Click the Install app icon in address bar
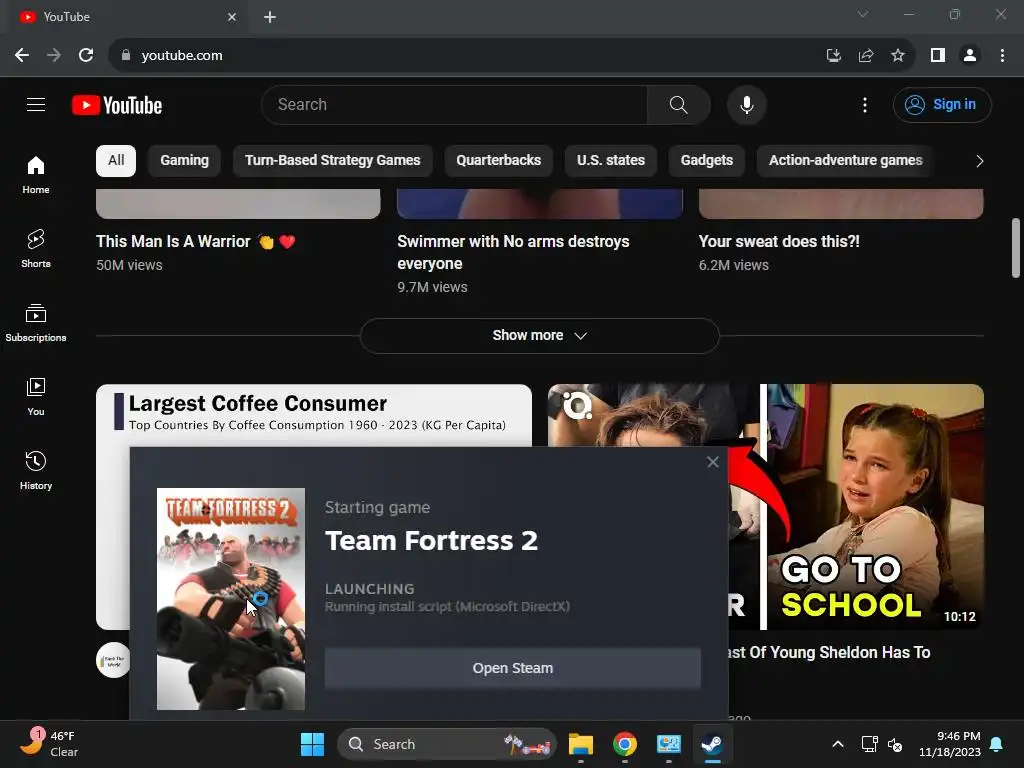 pos(833,56)
